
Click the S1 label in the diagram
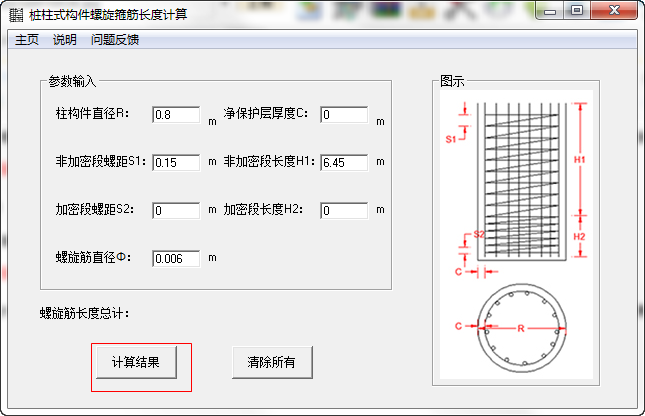click(x=451, y=139)
